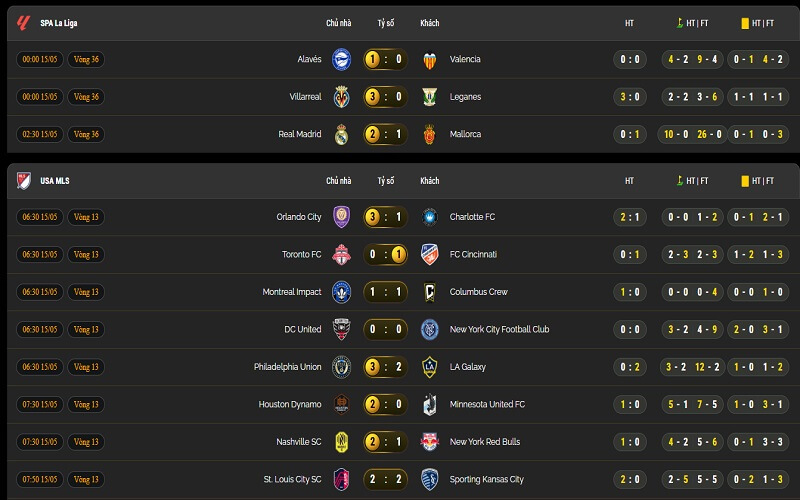Click the La Liga league logo icon
The width and height of the screenshot is (800, 500).
(x=23, y=23)
